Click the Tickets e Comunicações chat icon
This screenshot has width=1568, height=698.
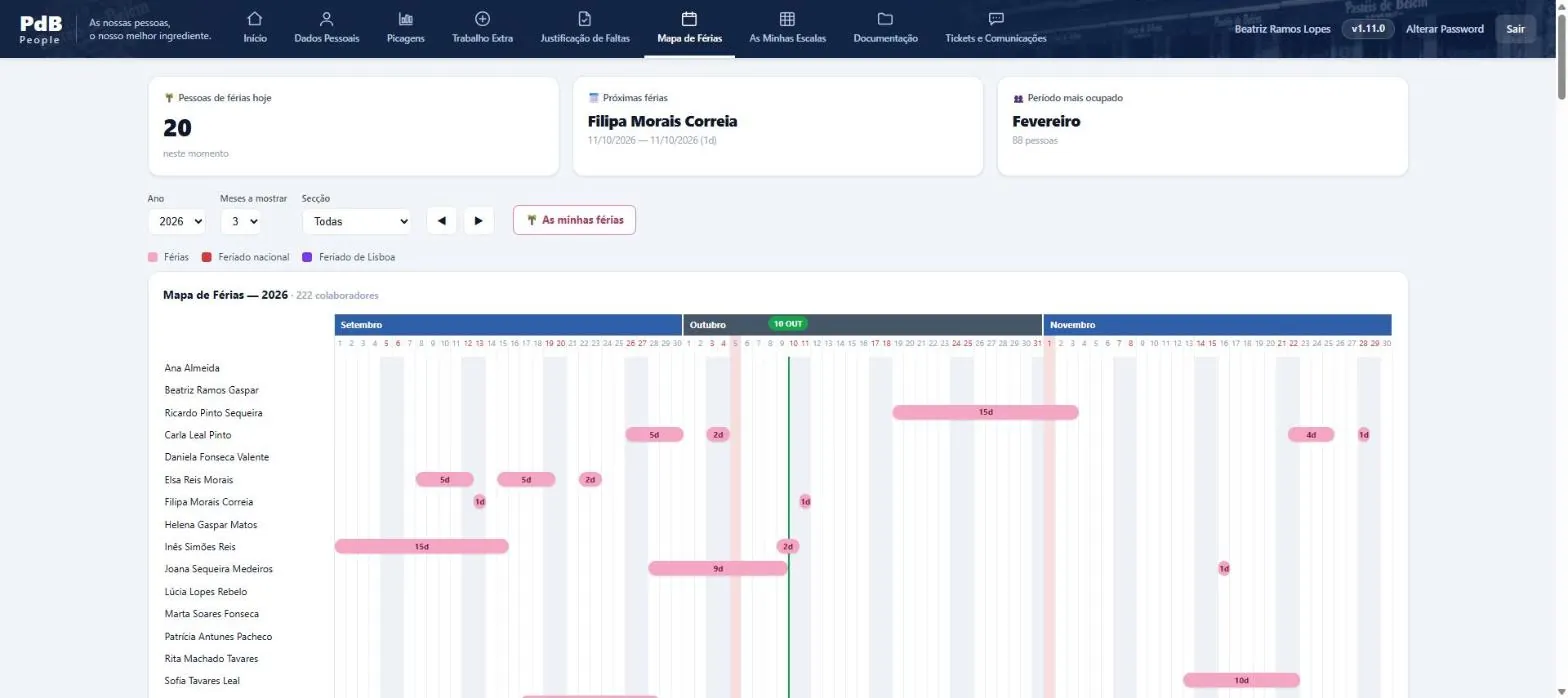pyautogui.click(x=996, y=18)
